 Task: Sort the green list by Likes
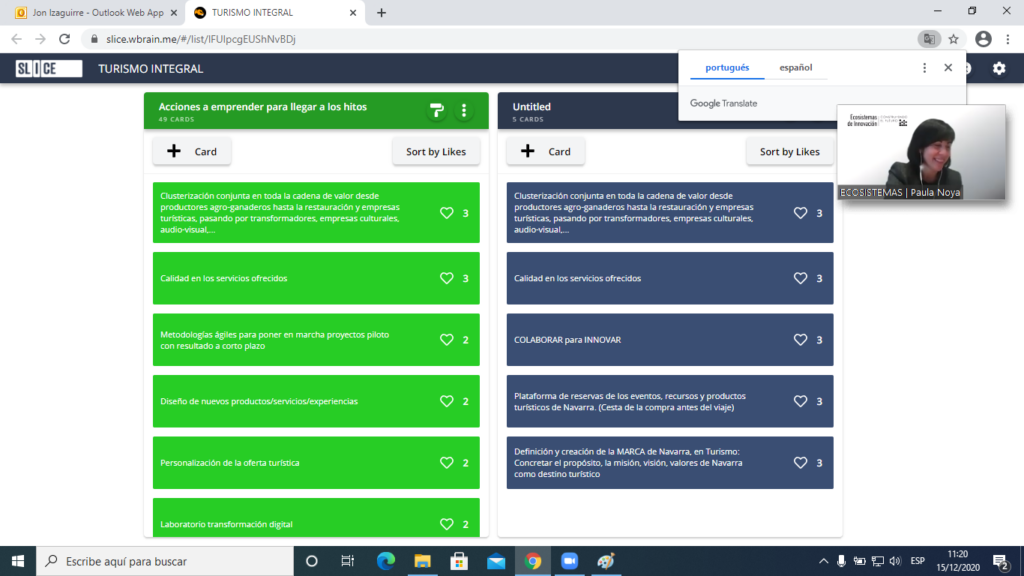pos(436,152)
